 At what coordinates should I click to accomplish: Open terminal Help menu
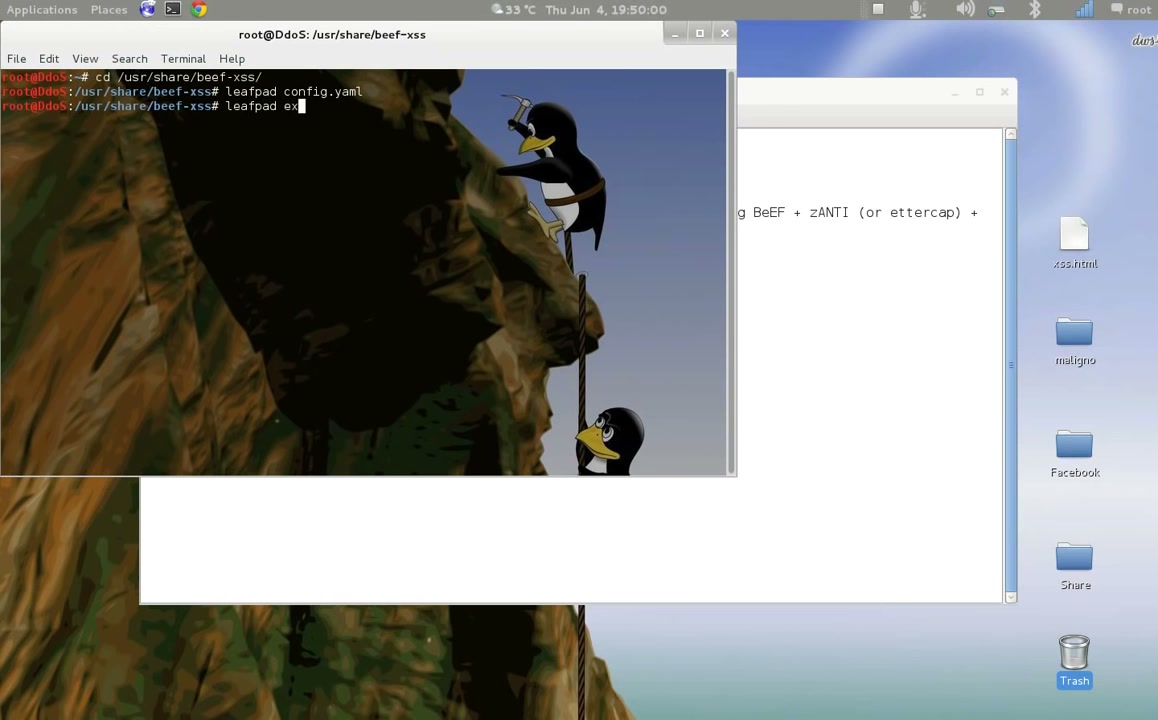pos(232,58)
